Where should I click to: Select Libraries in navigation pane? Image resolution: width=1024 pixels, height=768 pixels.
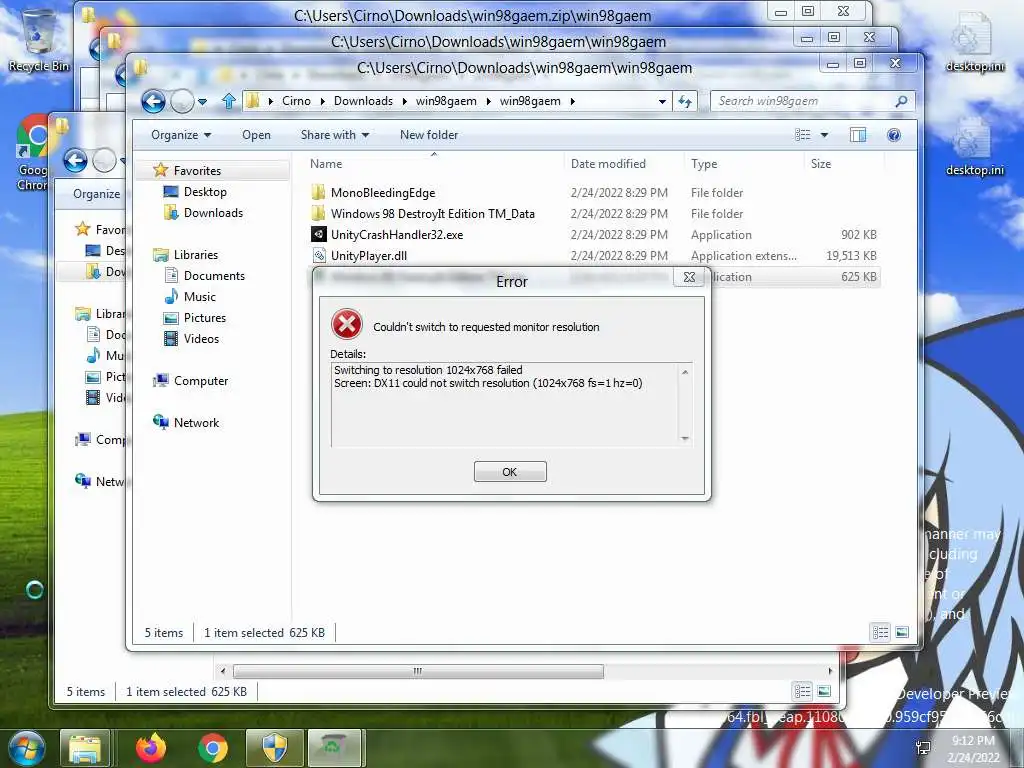[x=195, y=255]
